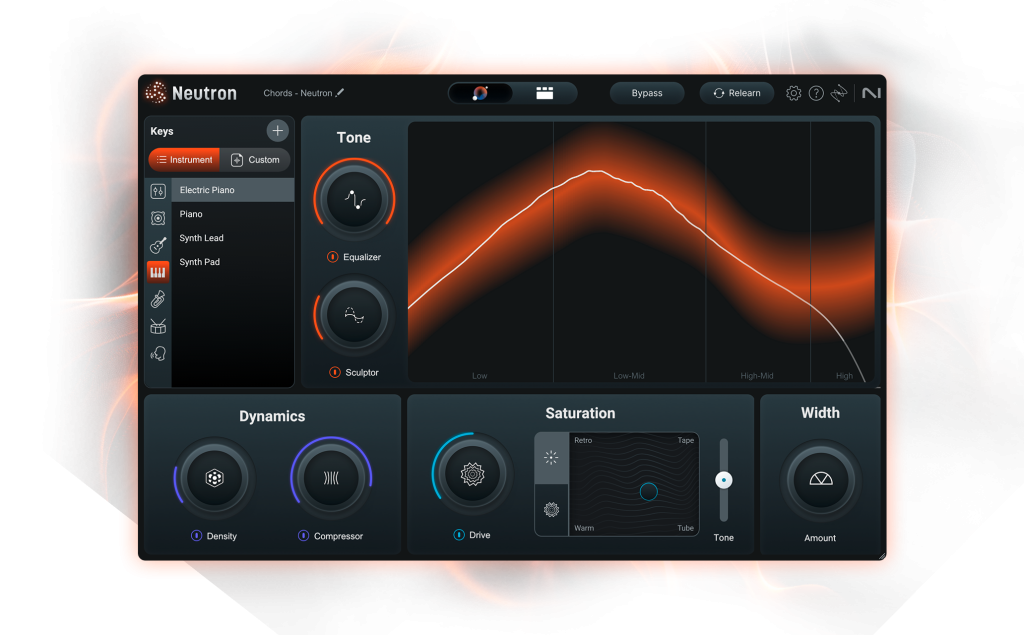Select the sparkle saturation mode icon
This screenshot has width=1024, height=635.
[x=551, y=457]
